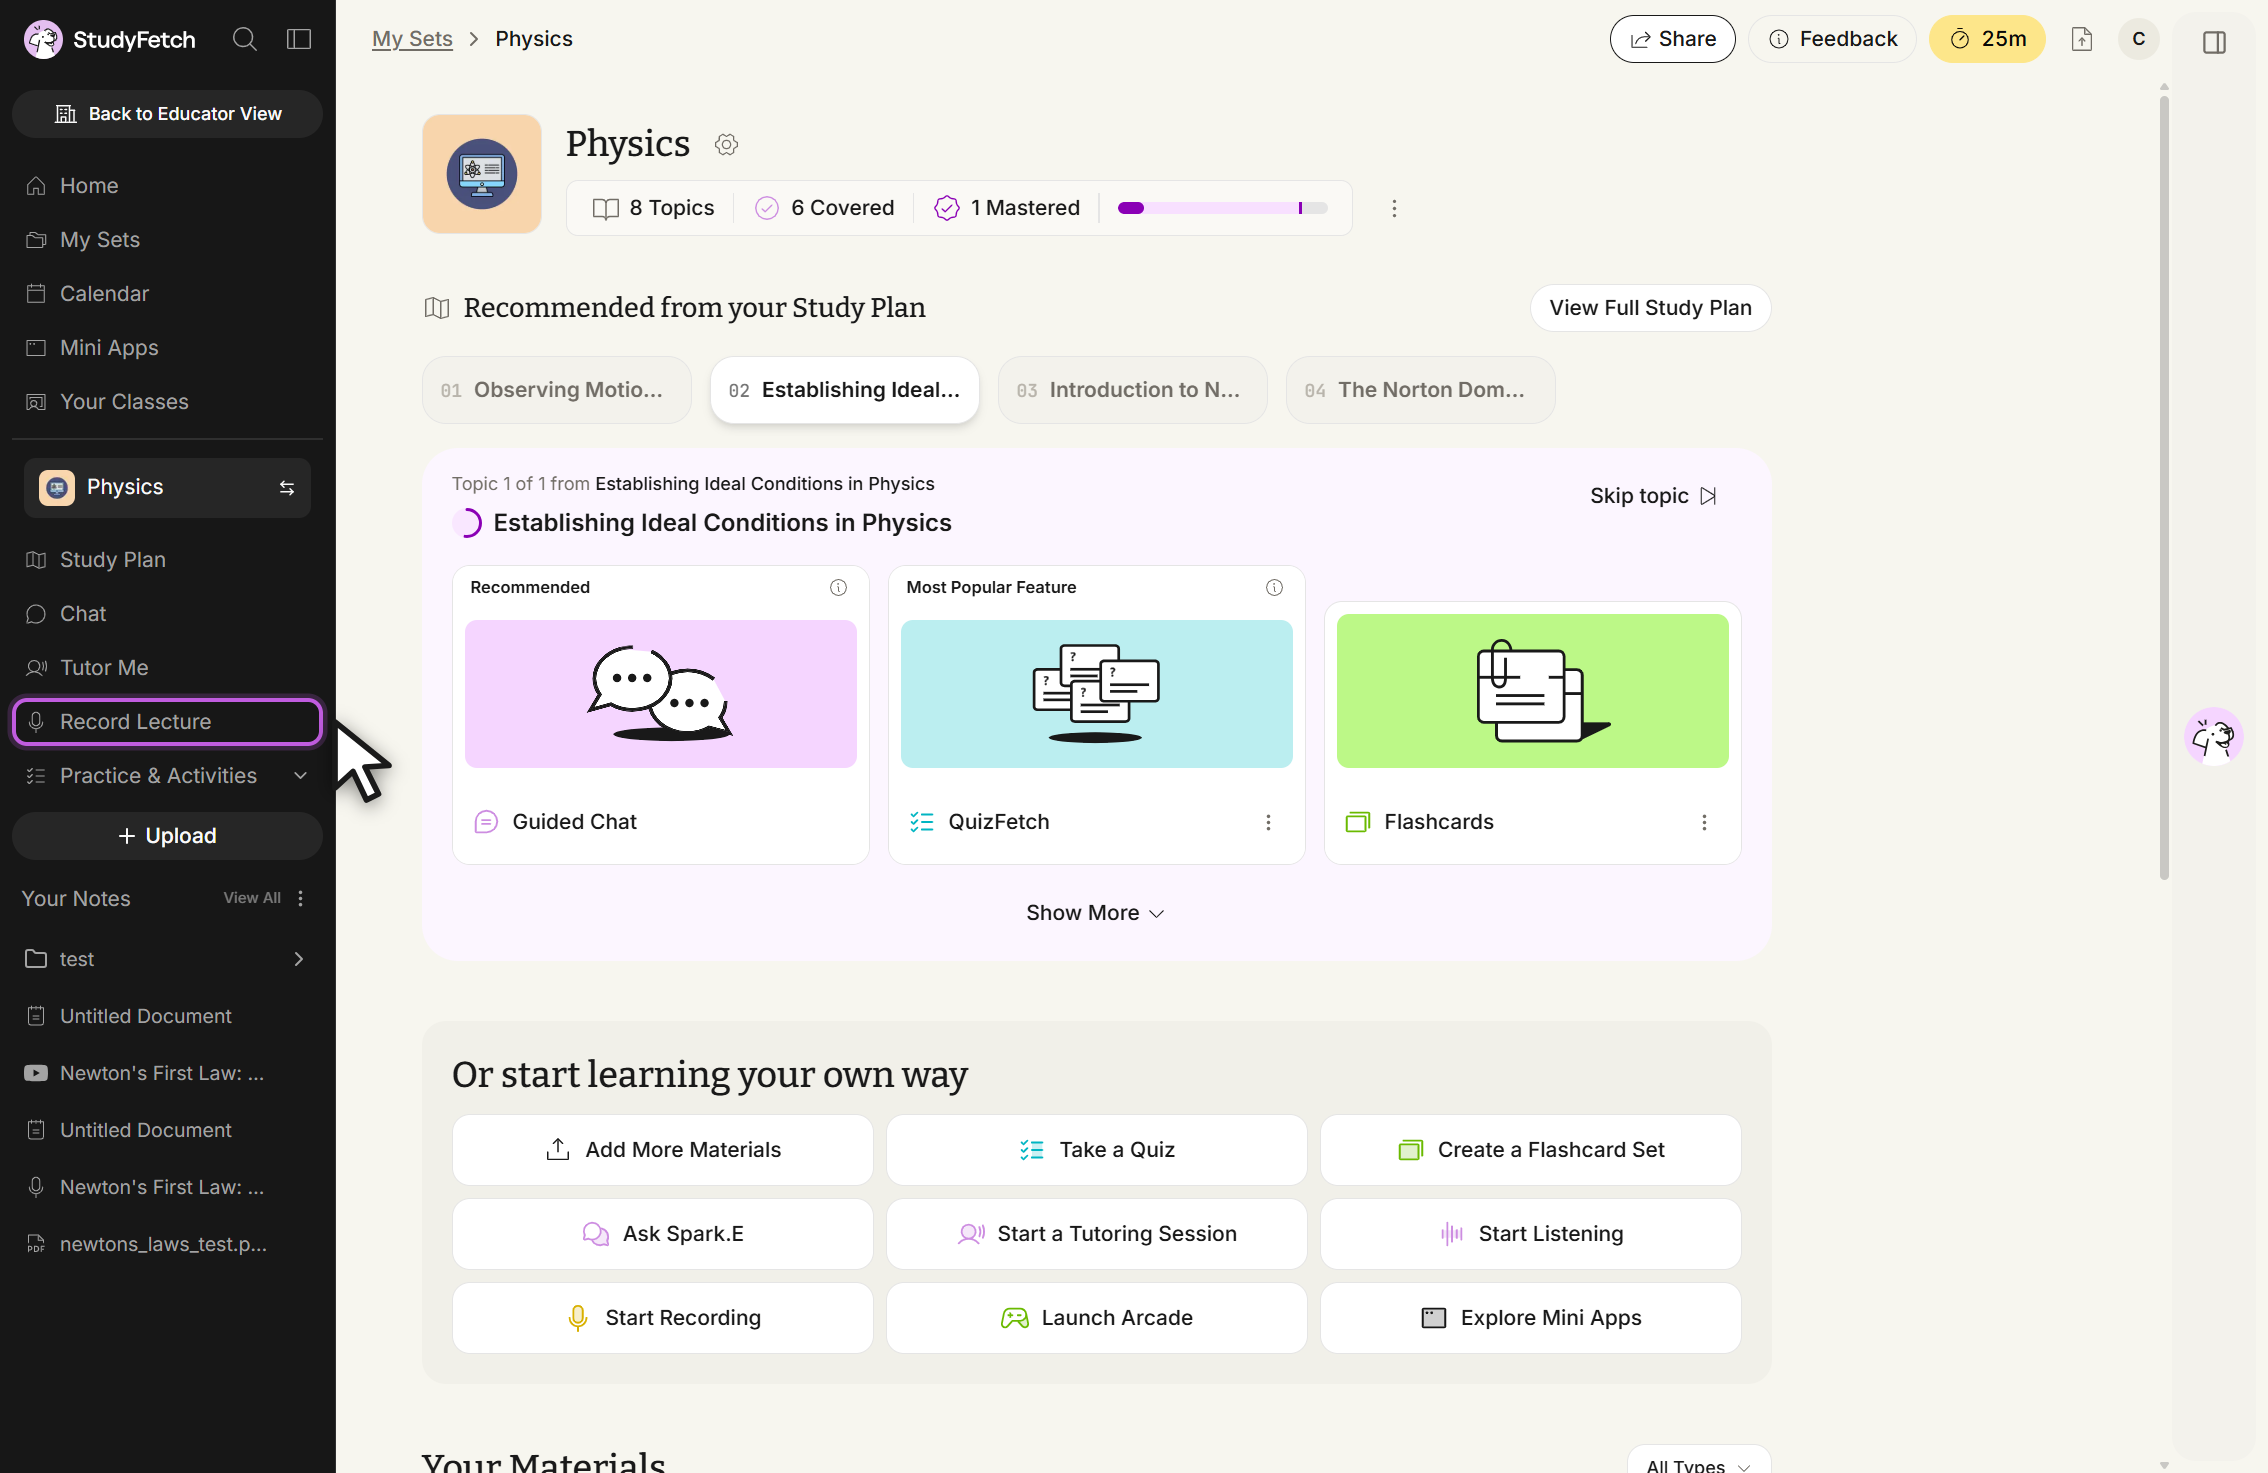Viewport: 2268px width, 1473px height.
Task: Click Create a Flashcard Set
Action: click(1531, 1150)
